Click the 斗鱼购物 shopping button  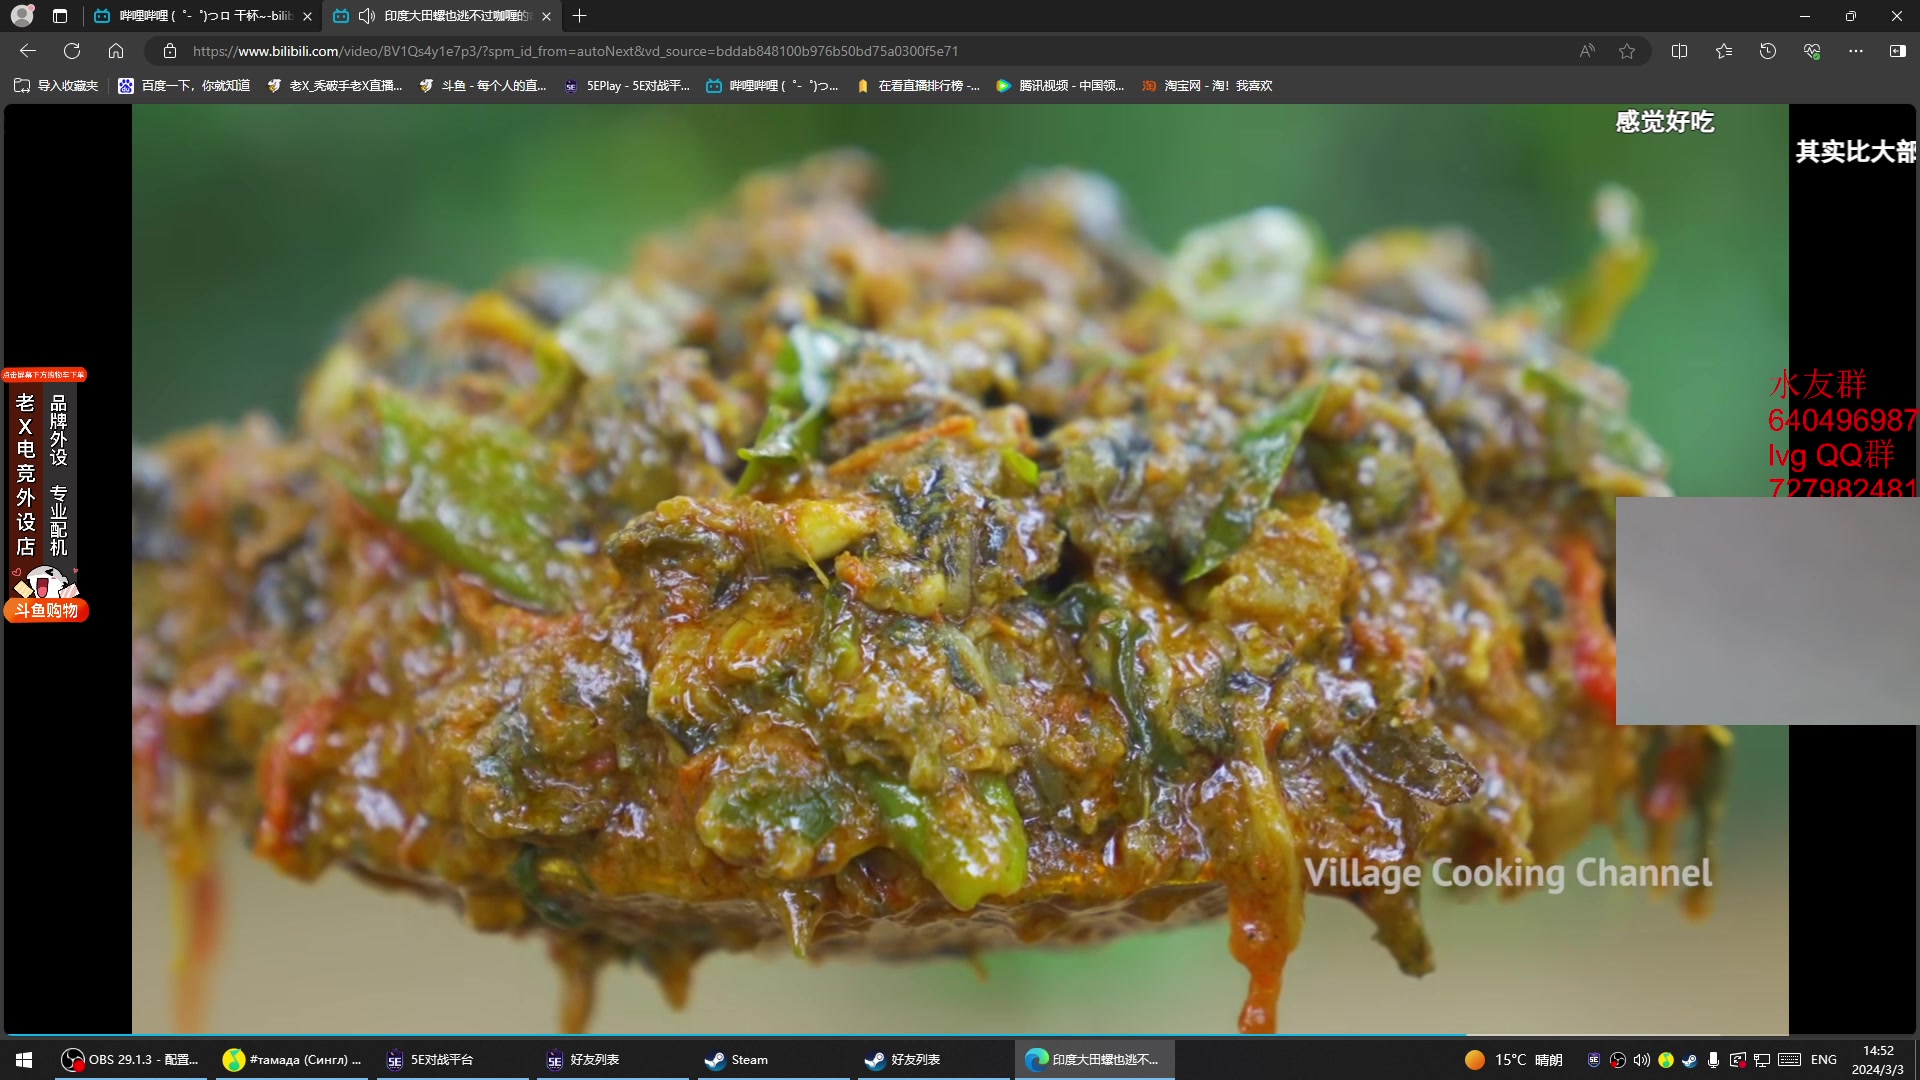[46, 610]
